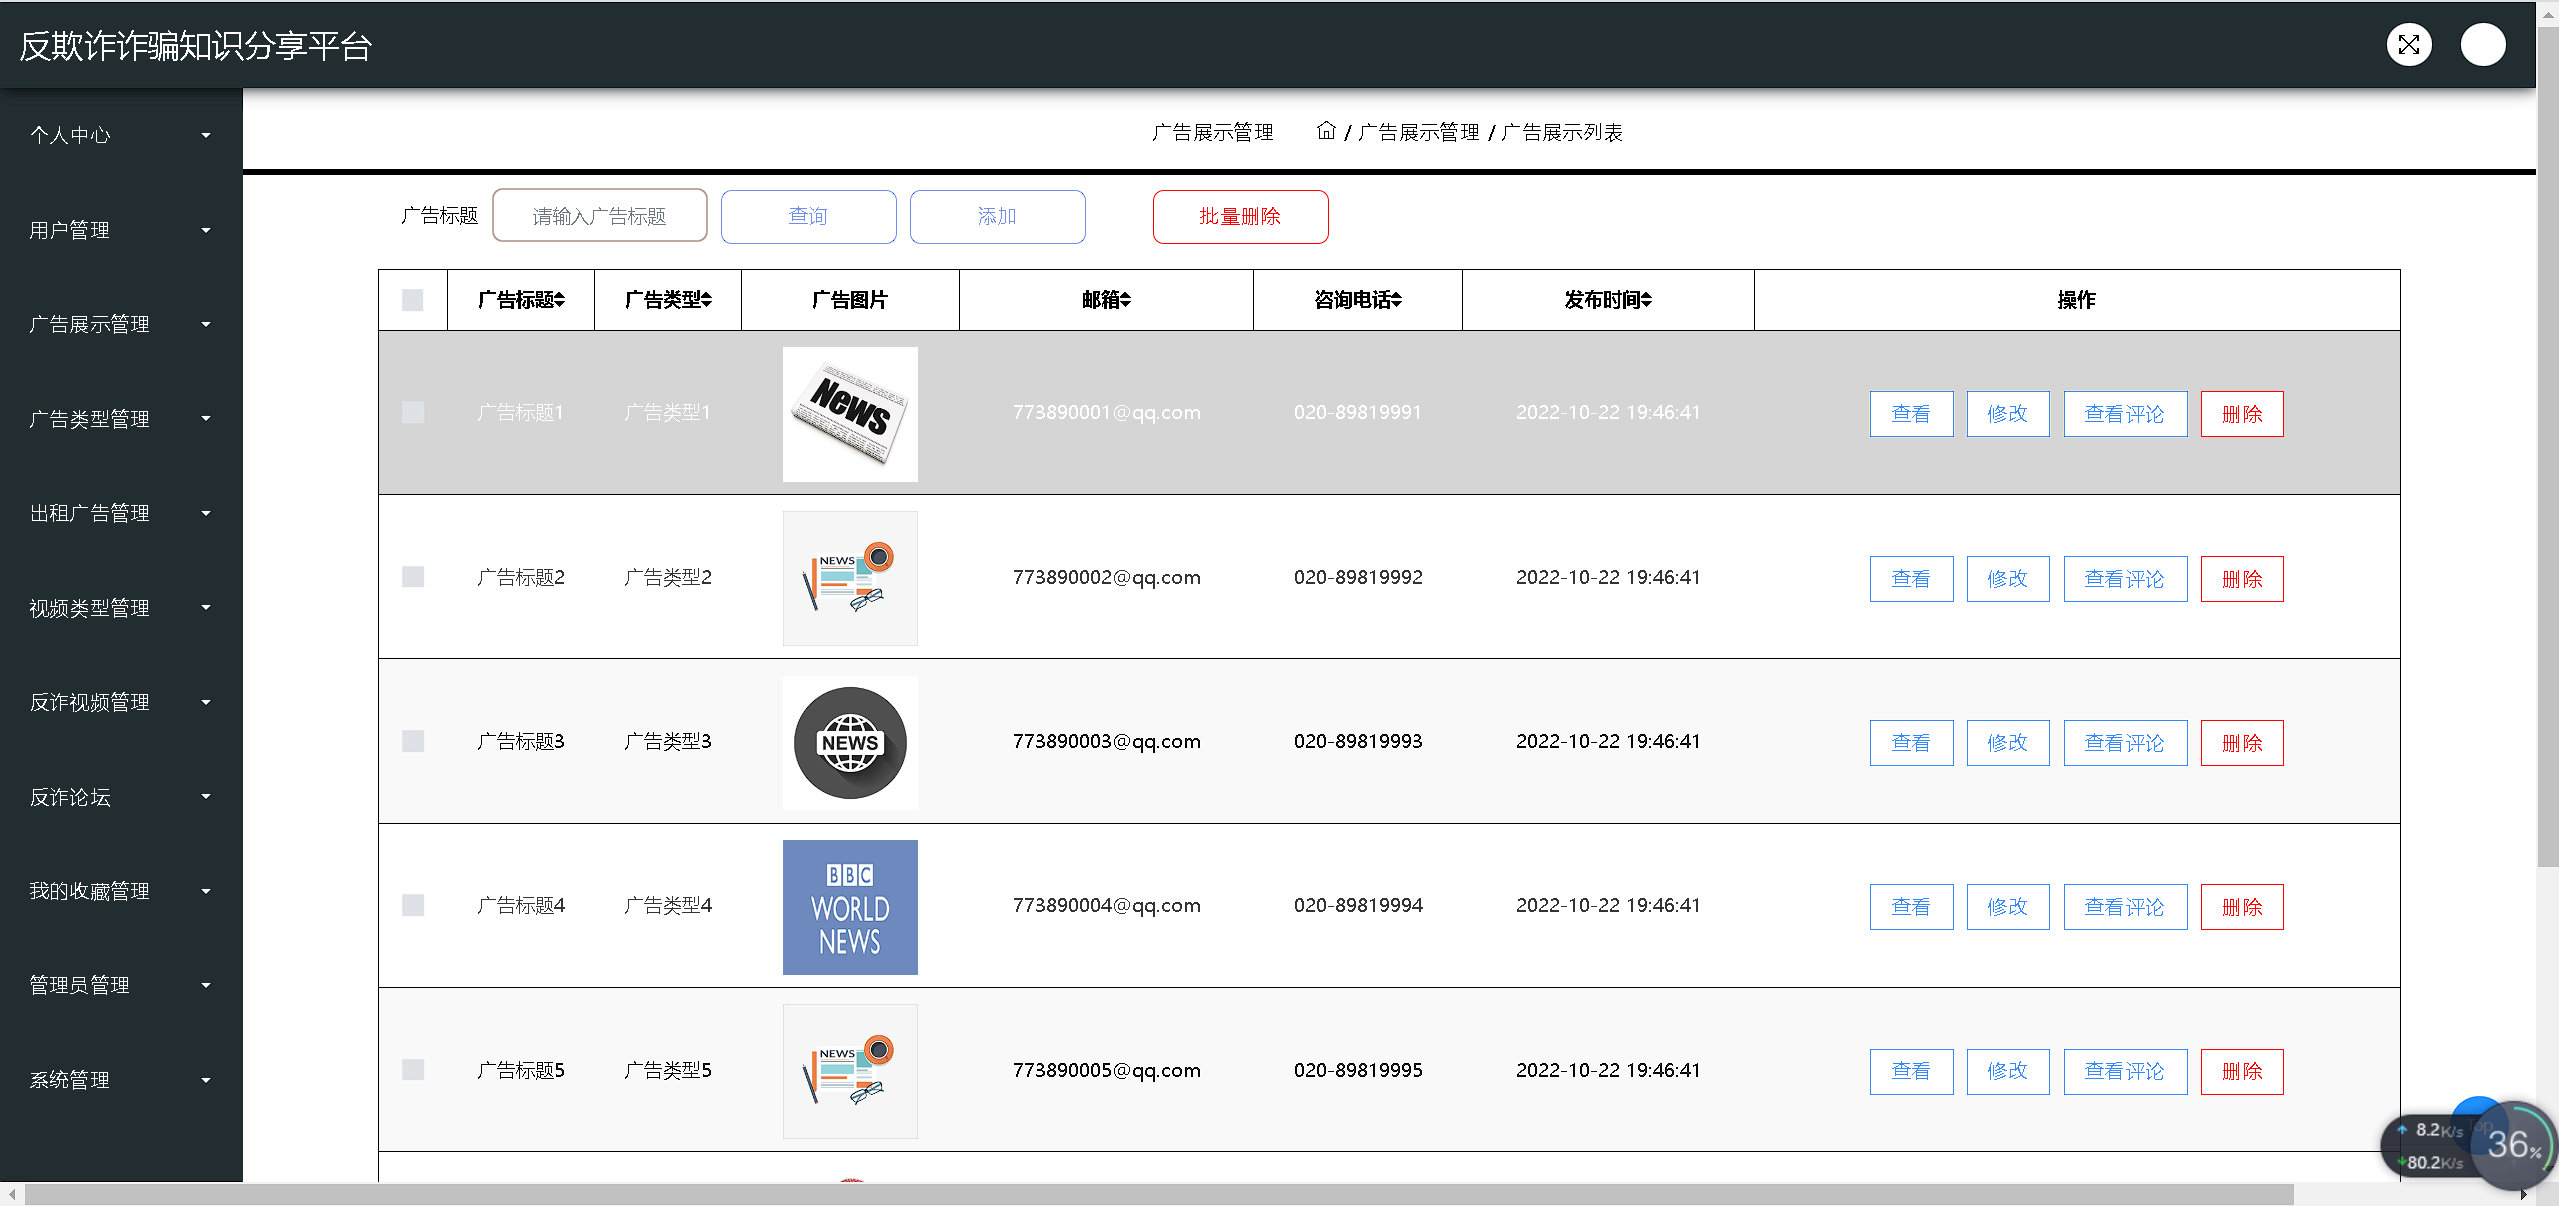The image size is (2559, 1206).
Task: Sort by 咨询电话 column arrows
Action: pos(1397,300)
